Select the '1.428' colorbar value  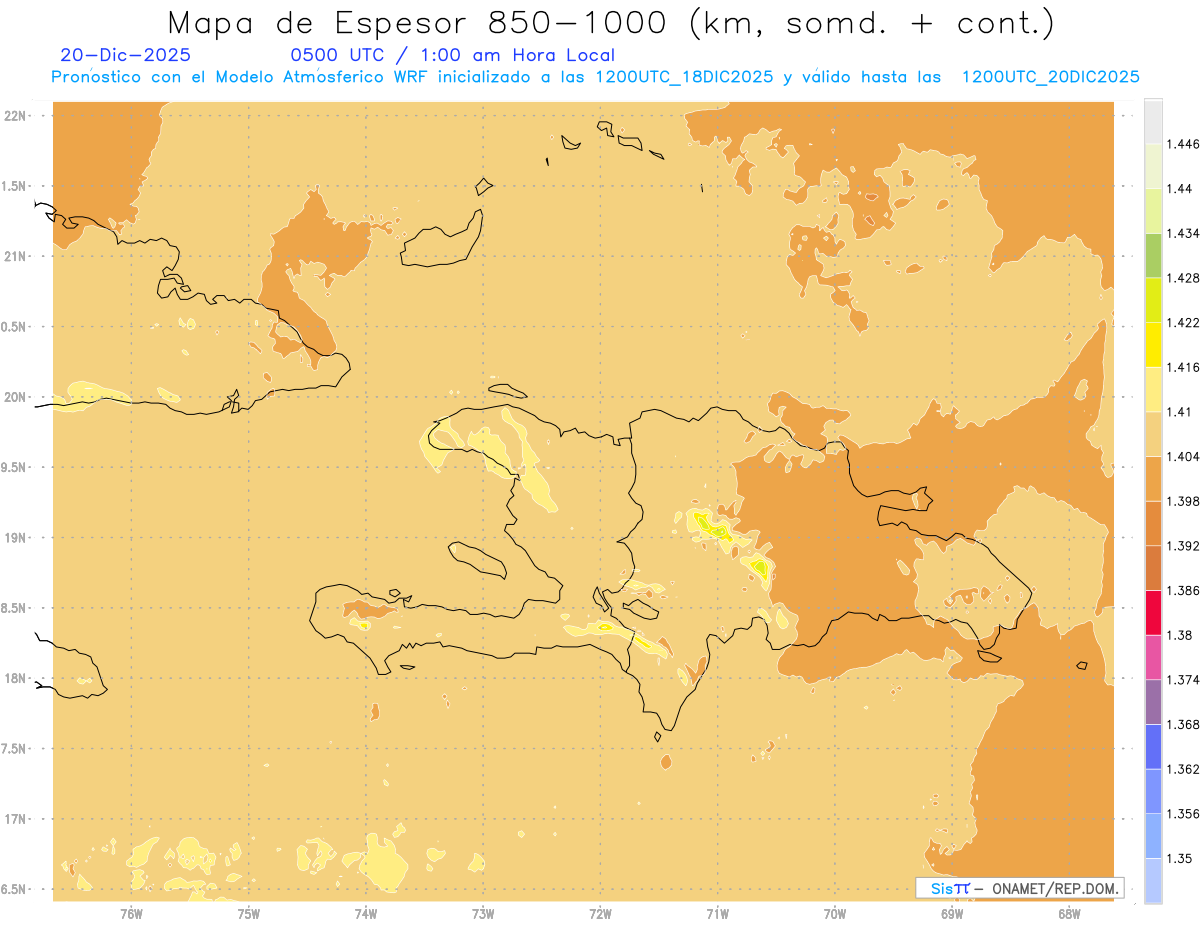pyautogui.click(x=1183, y=278)
